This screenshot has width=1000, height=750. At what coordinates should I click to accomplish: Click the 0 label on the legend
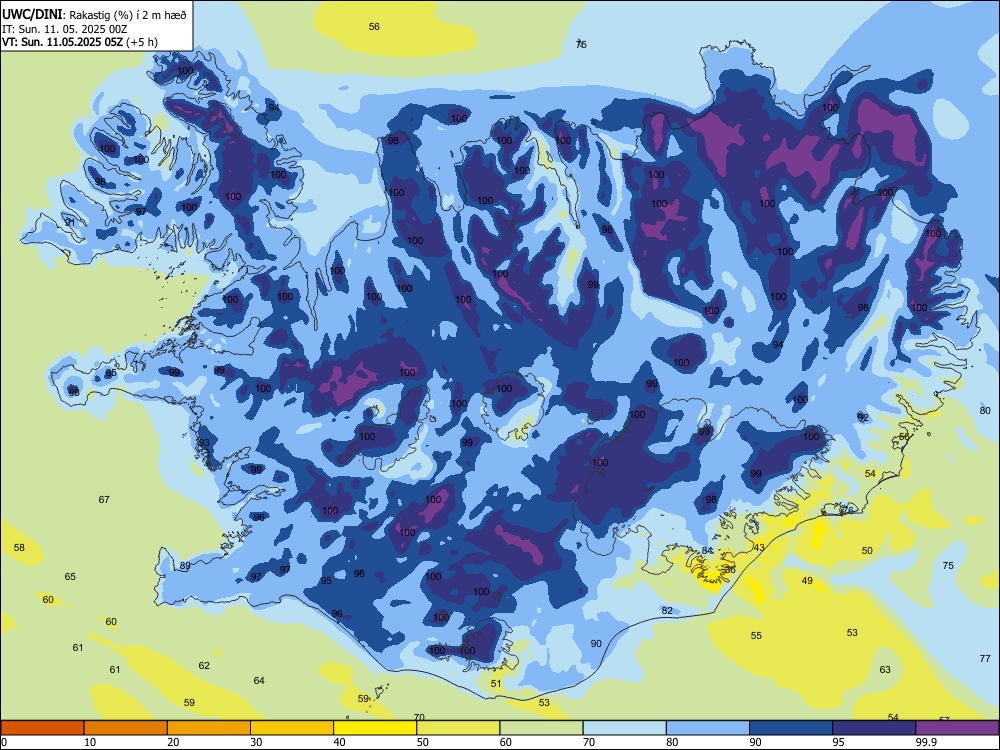tap(5, 742)
